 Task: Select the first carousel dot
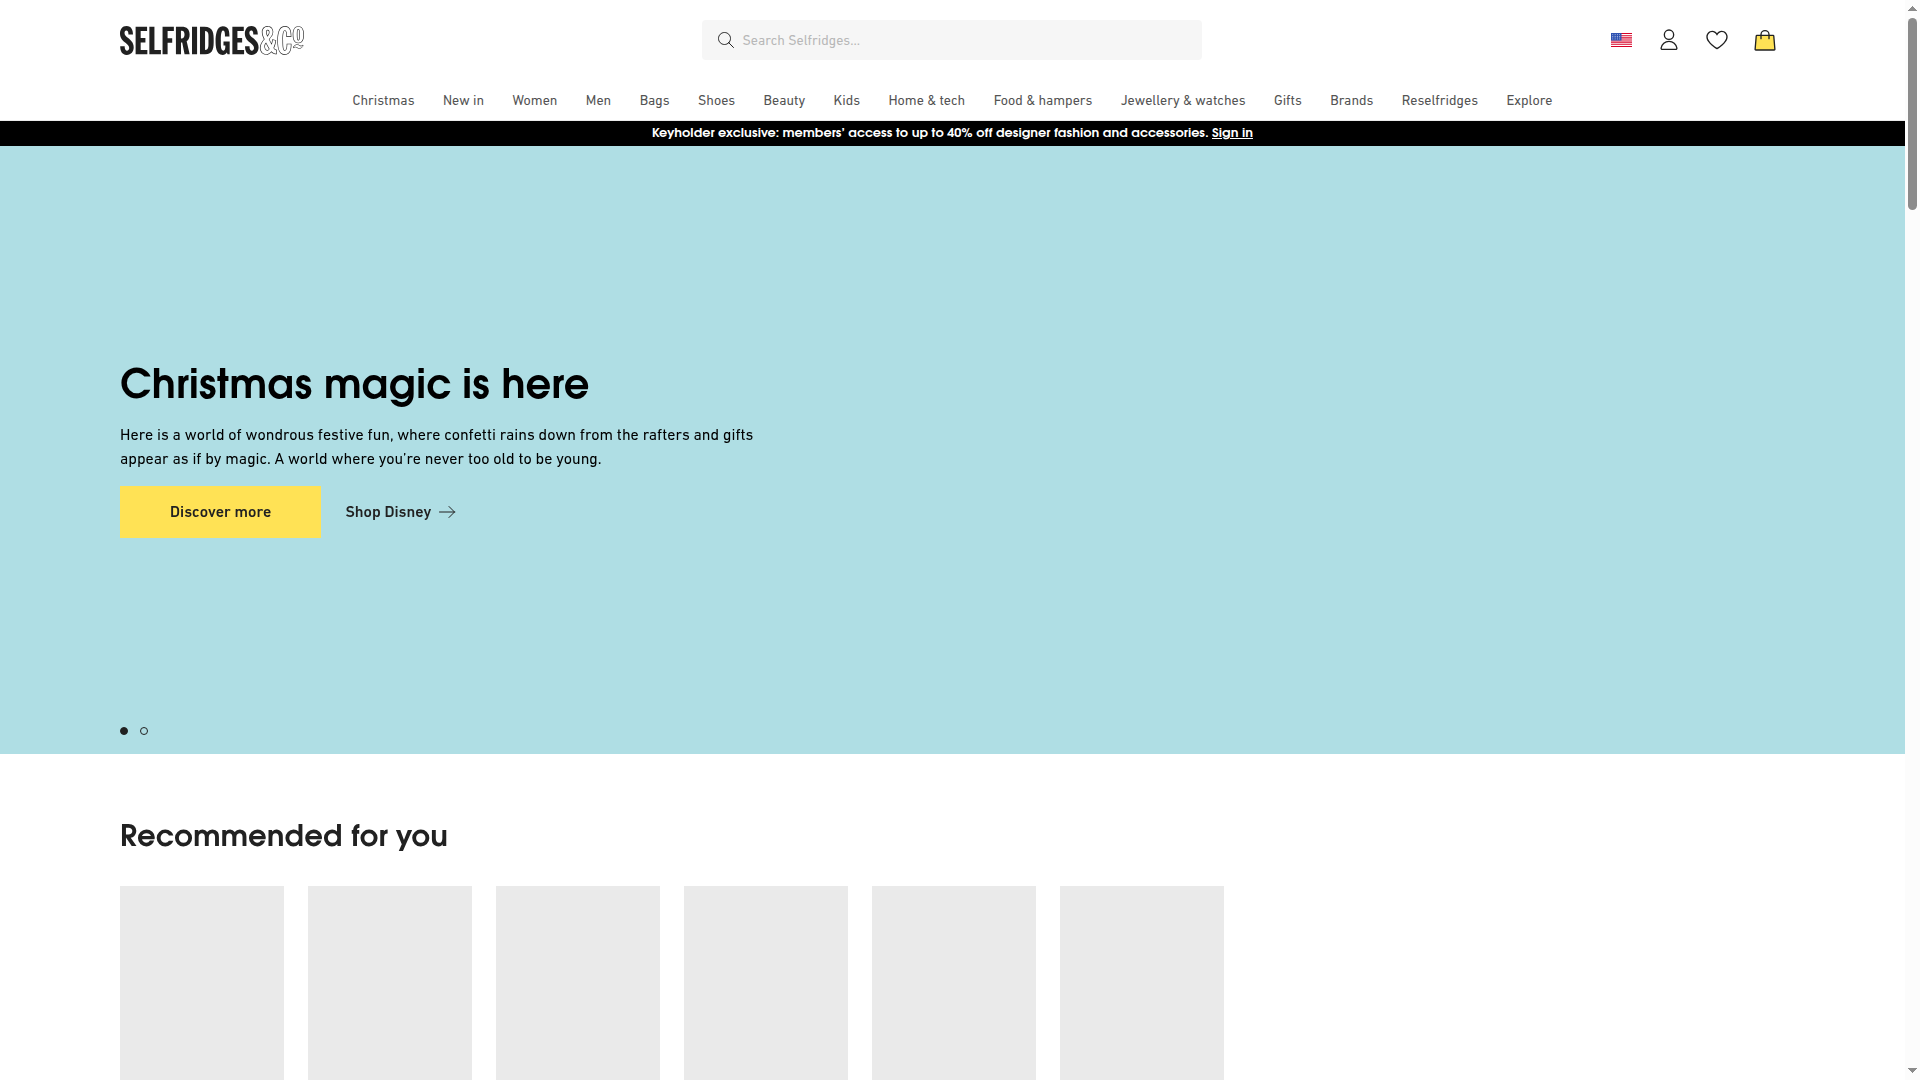pos(123,731)
